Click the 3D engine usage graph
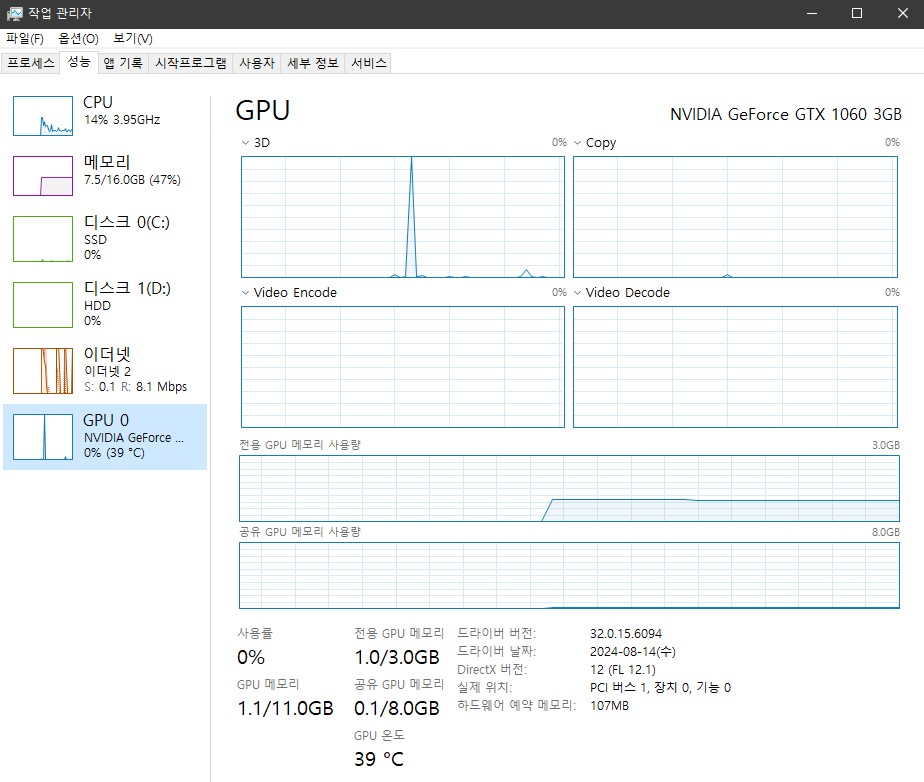The height and width of the screenshot is (782, 924). [x=402, y=217]
